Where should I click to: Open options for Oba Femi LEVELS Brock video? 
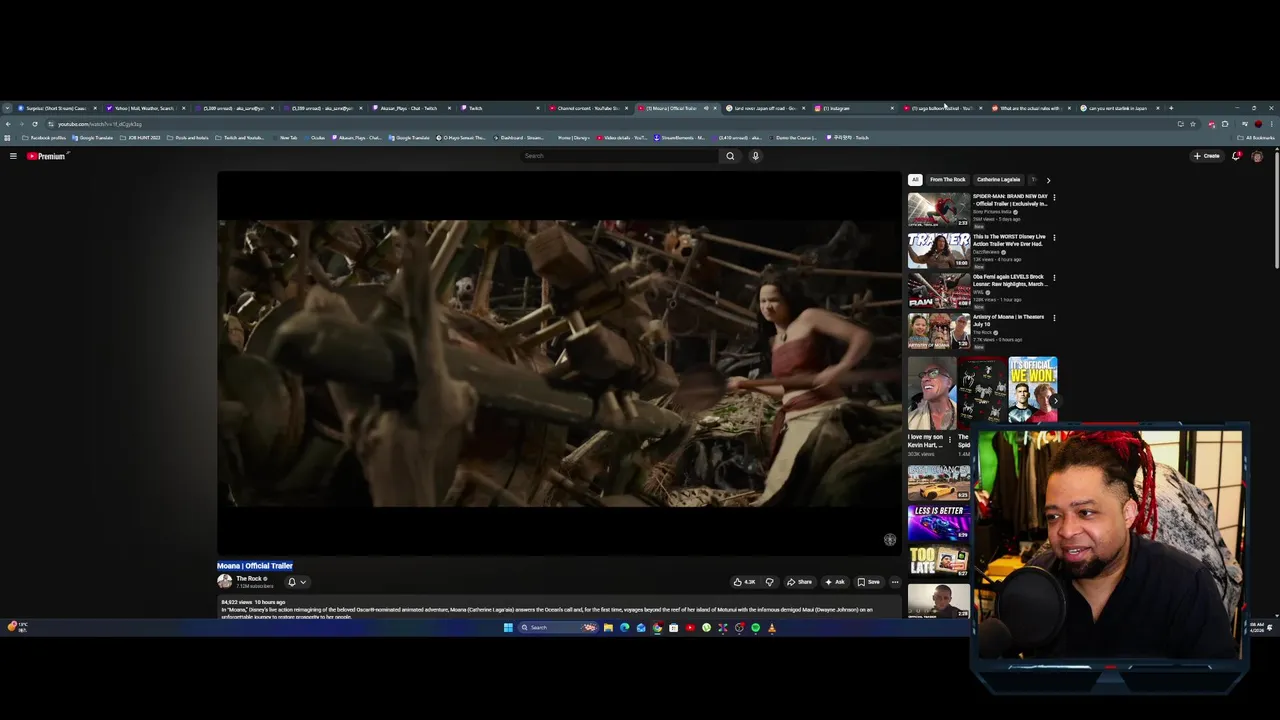coord(1054,277)
